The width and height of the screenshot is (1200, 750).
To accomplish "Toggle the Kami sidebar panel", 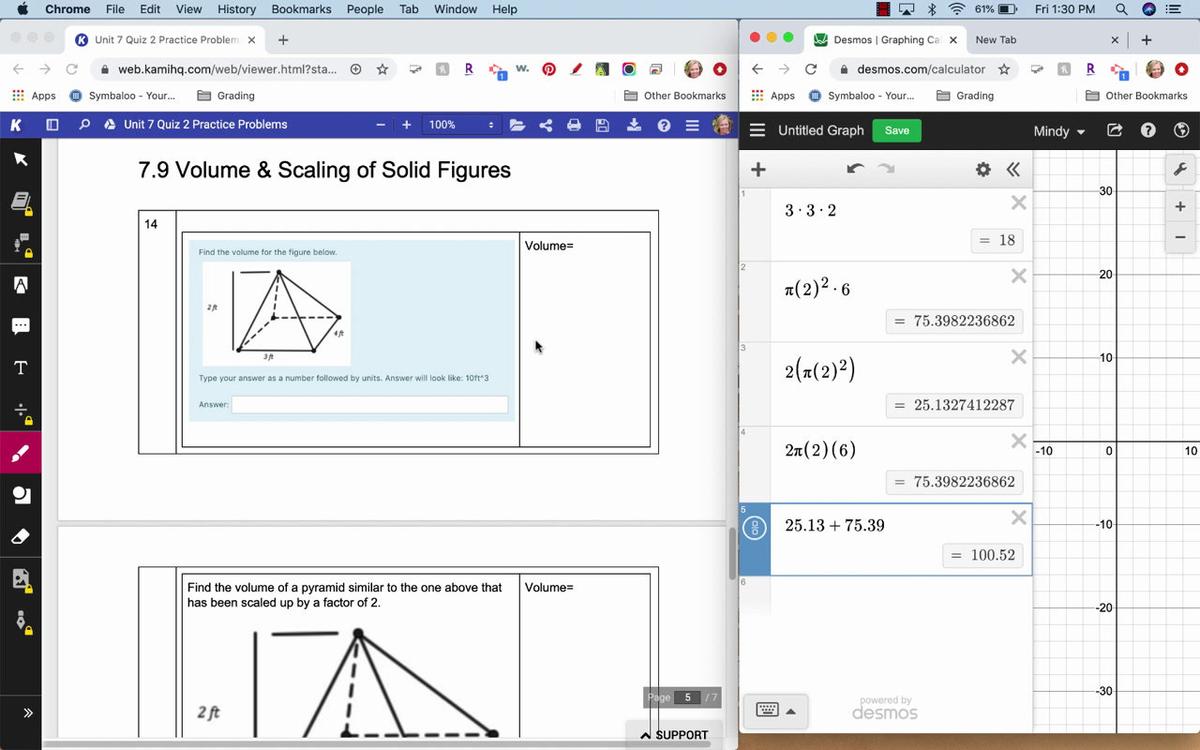I will click(x=53, y=125).
